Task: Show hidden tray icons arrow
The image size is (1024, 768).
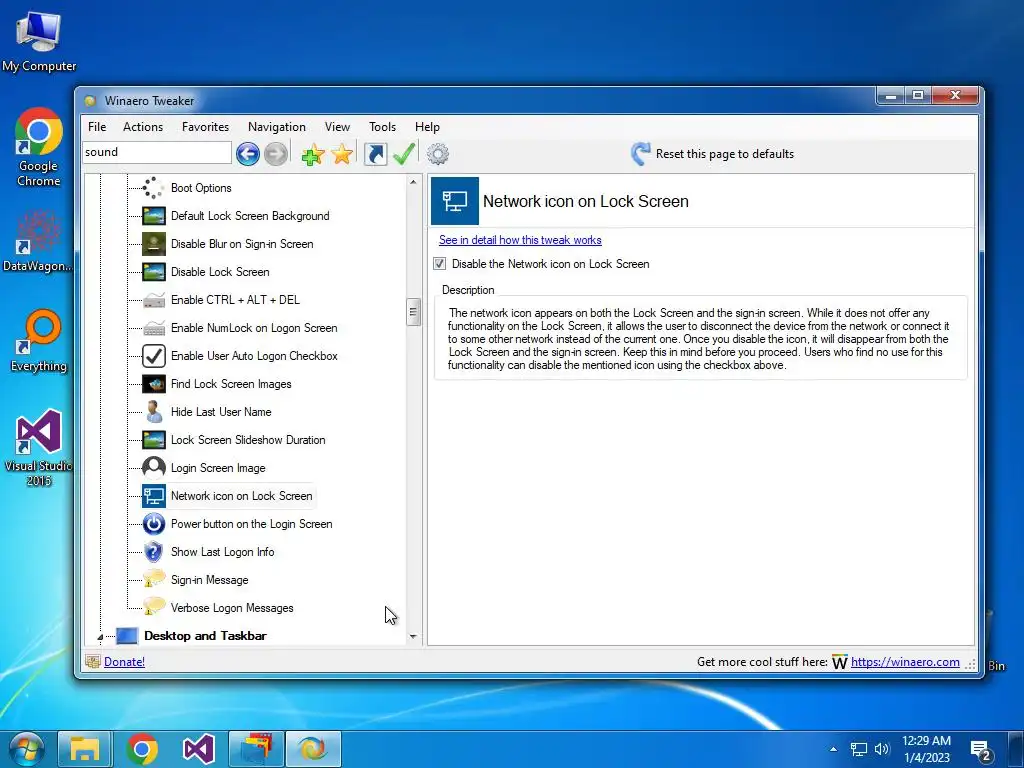Action: pyautogui.click(x=833, y=749)
